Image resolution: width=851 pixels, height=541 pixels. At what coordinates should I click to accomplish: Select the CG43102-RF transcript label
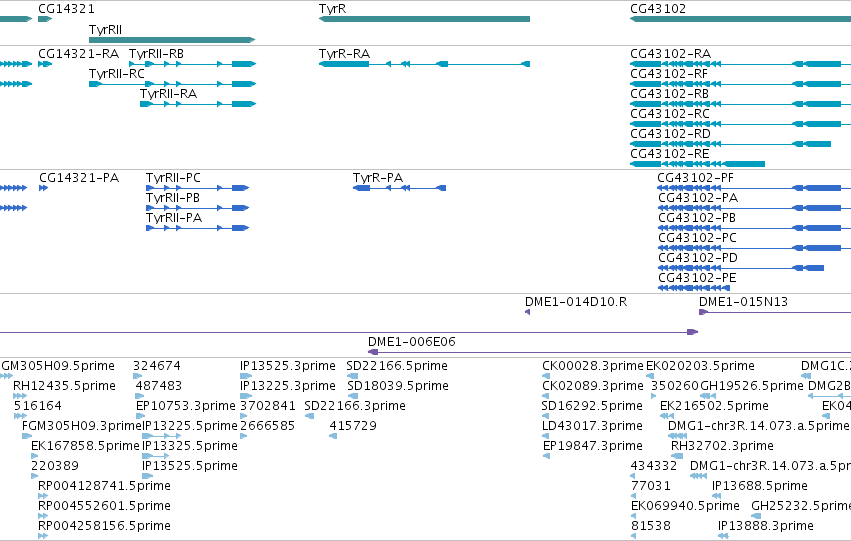(669, 74)
